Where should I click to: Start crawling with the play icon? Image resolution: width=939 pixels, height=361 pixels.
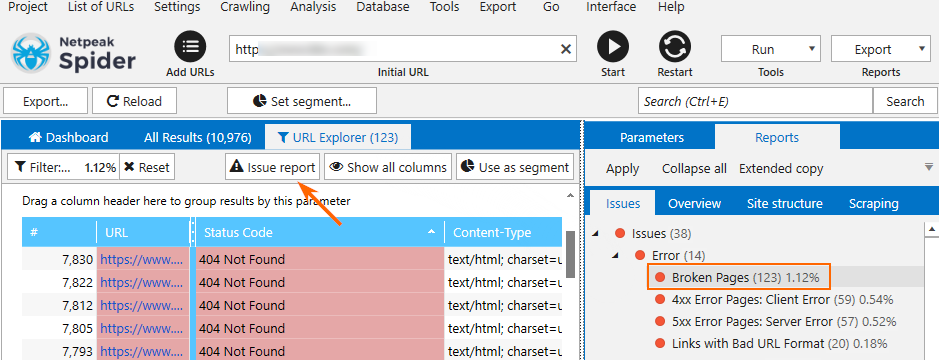click(613, 47)
